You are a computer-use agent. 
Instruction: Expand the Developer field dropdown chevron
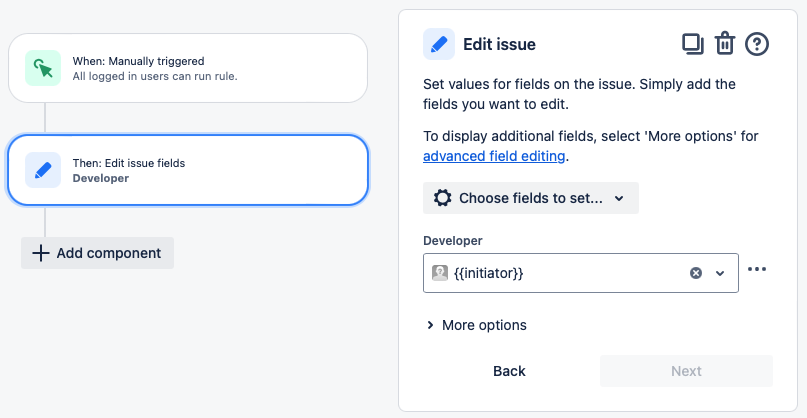tap(720, 273)
